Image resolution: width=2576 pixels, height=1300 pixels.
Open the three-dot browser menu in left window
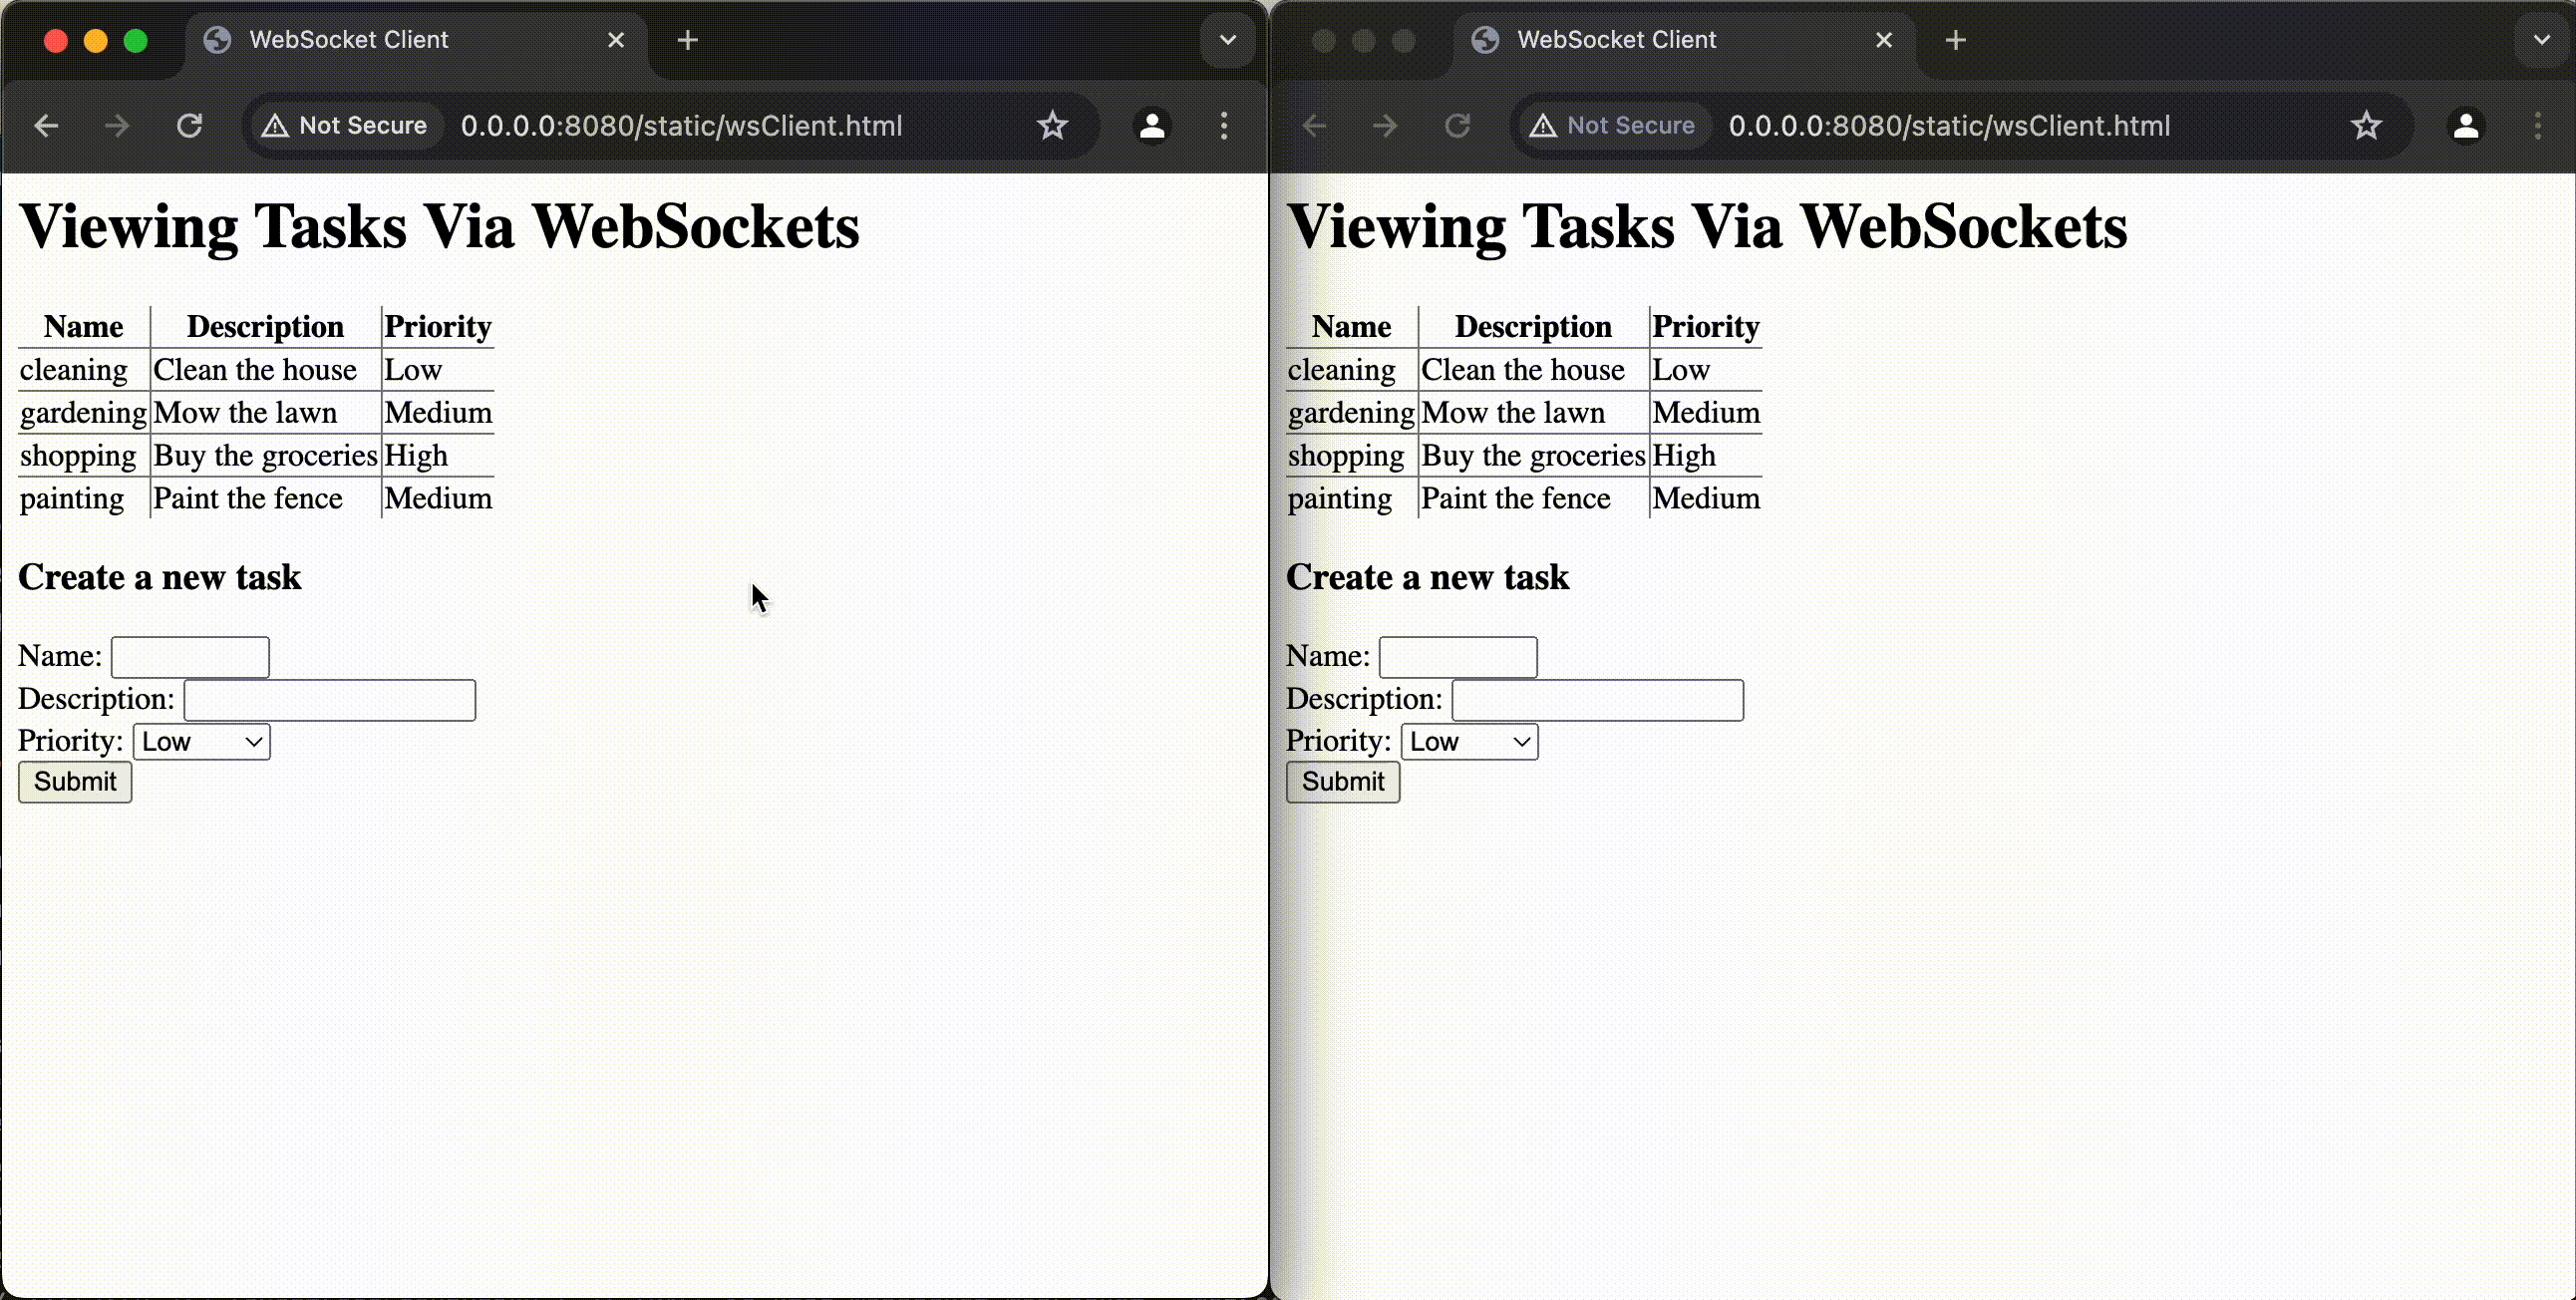click(x=1223, y=125)
